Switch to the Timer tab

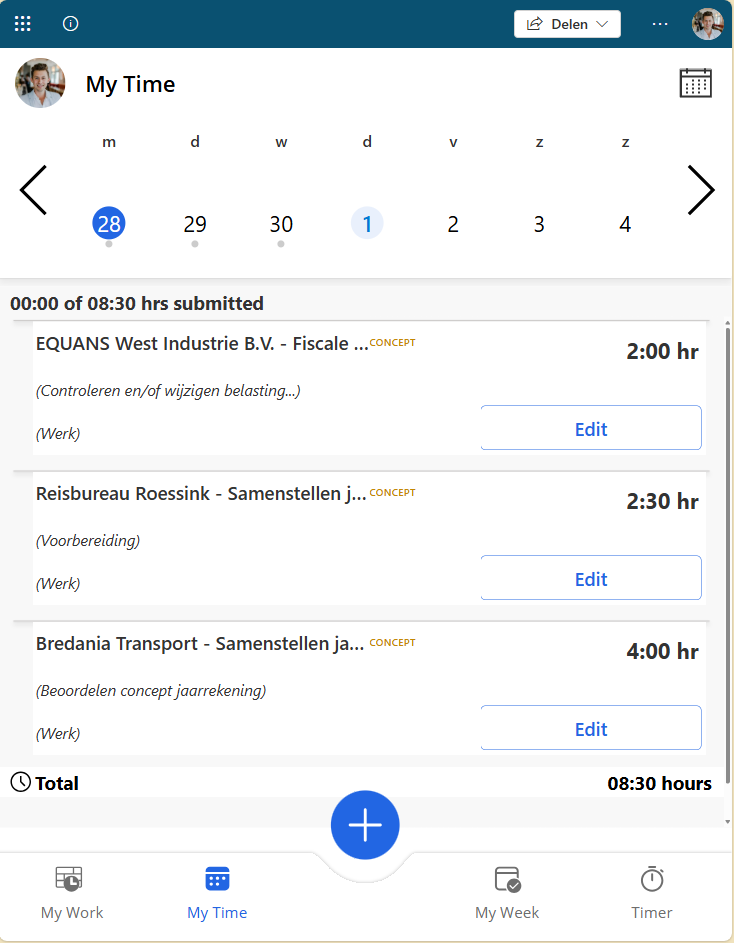pyautogui.click(x=652, y=894)
